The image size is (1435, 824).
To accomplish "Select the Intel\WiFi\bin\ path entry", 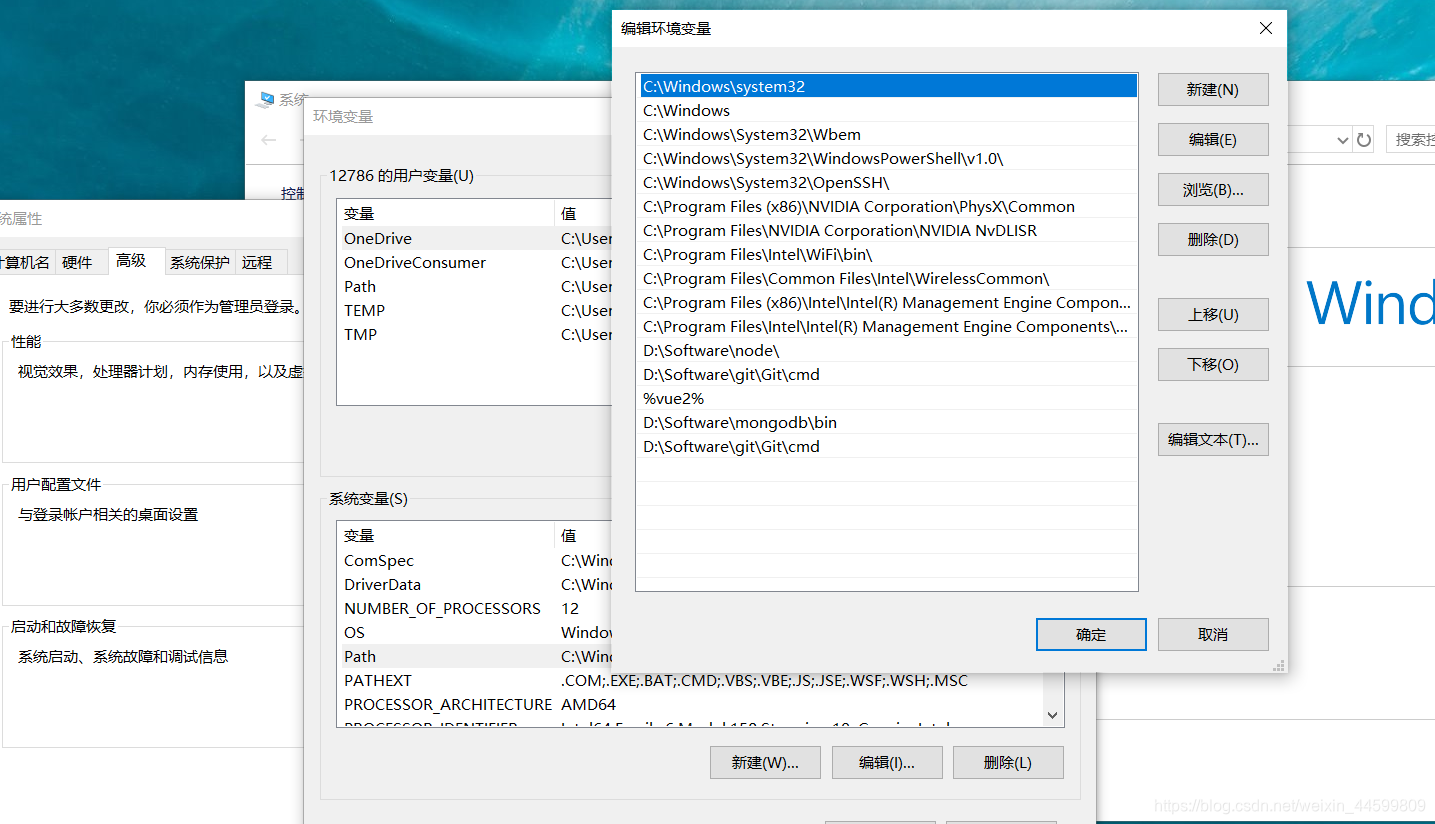I will click(888, 254).
